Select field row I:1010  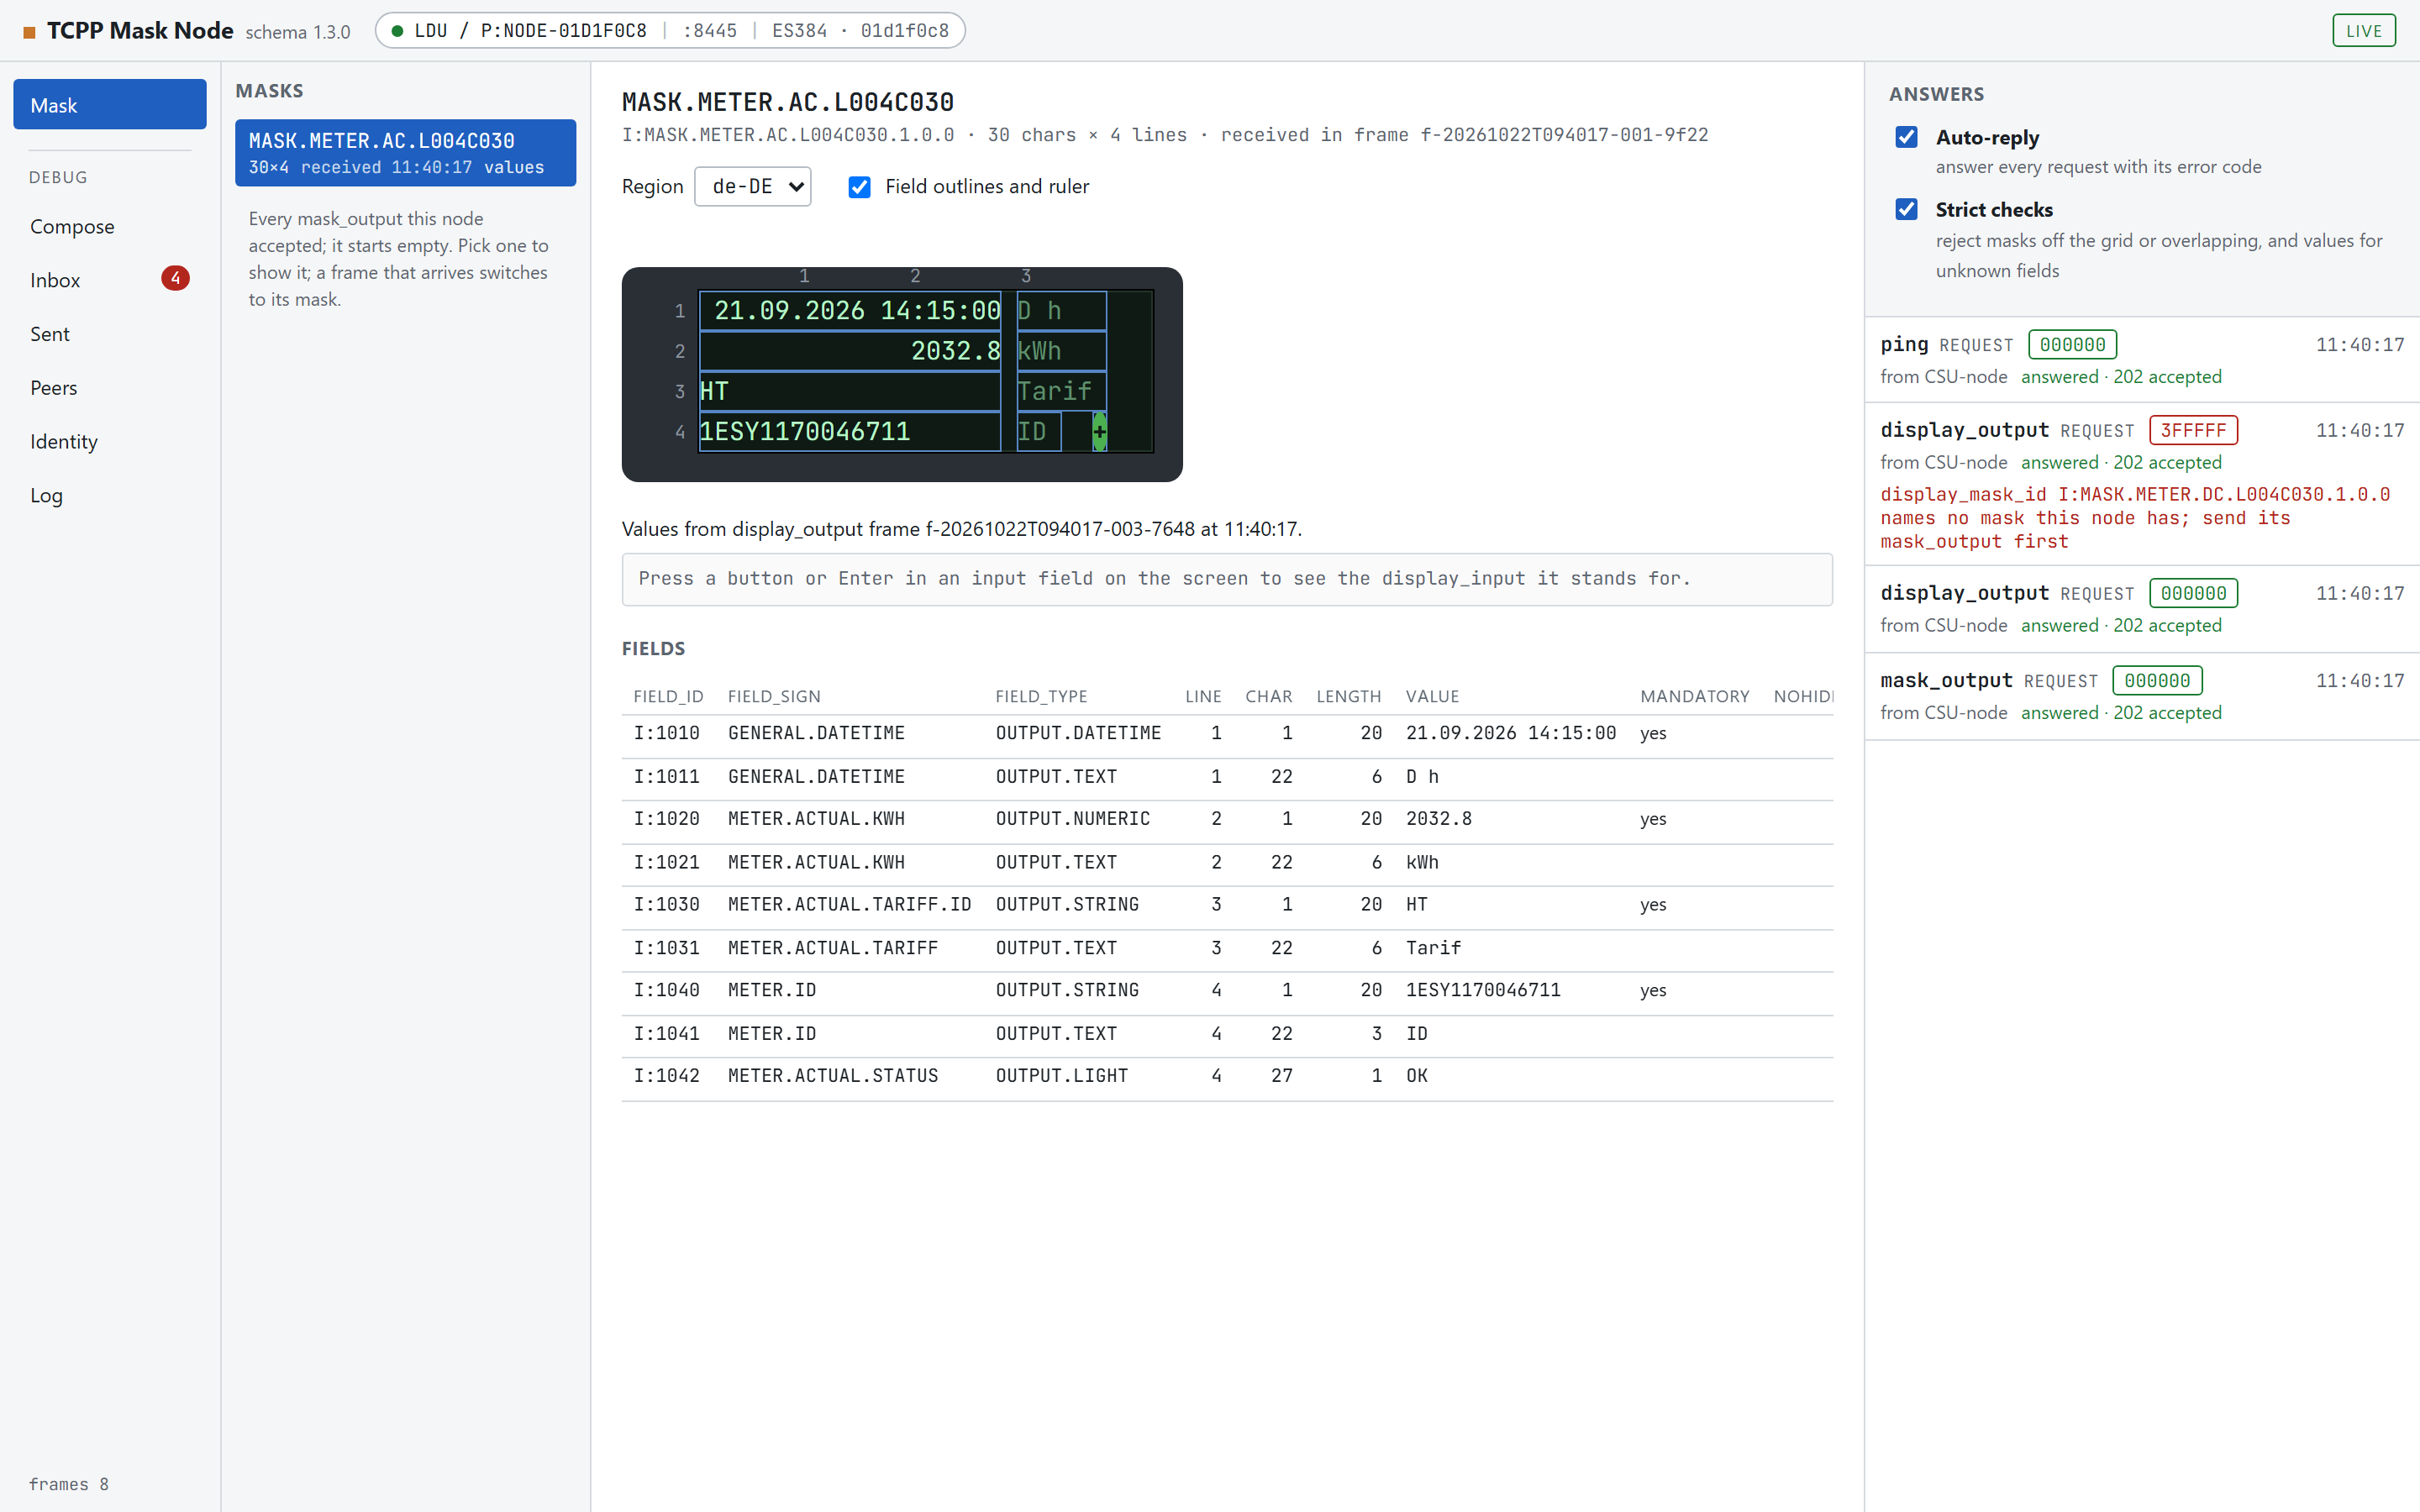pyautogui.click(x=1227, y=734)
